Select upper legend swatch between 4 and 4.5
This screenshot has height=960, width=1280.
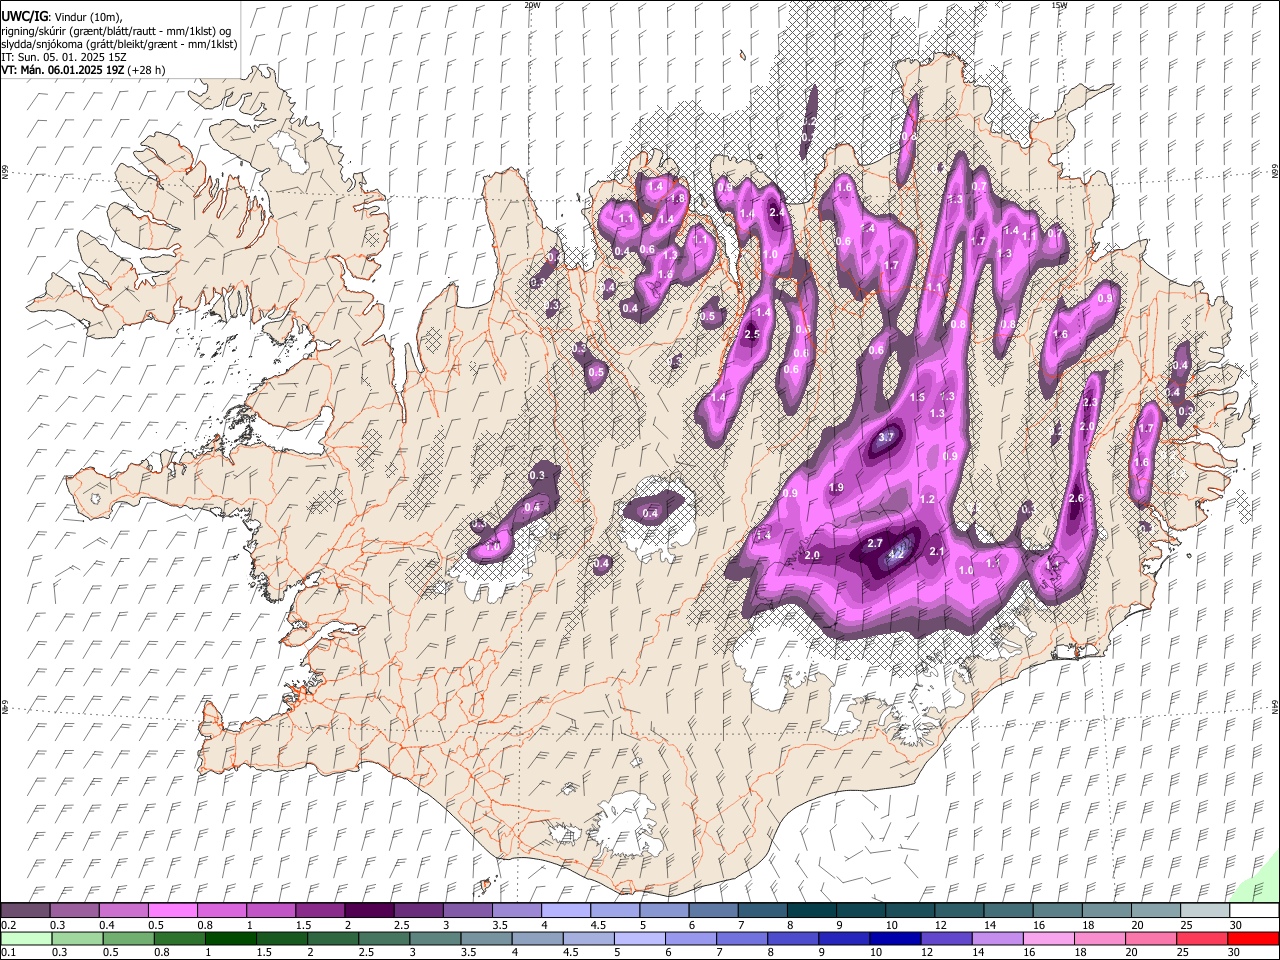[x=566, y=910]
